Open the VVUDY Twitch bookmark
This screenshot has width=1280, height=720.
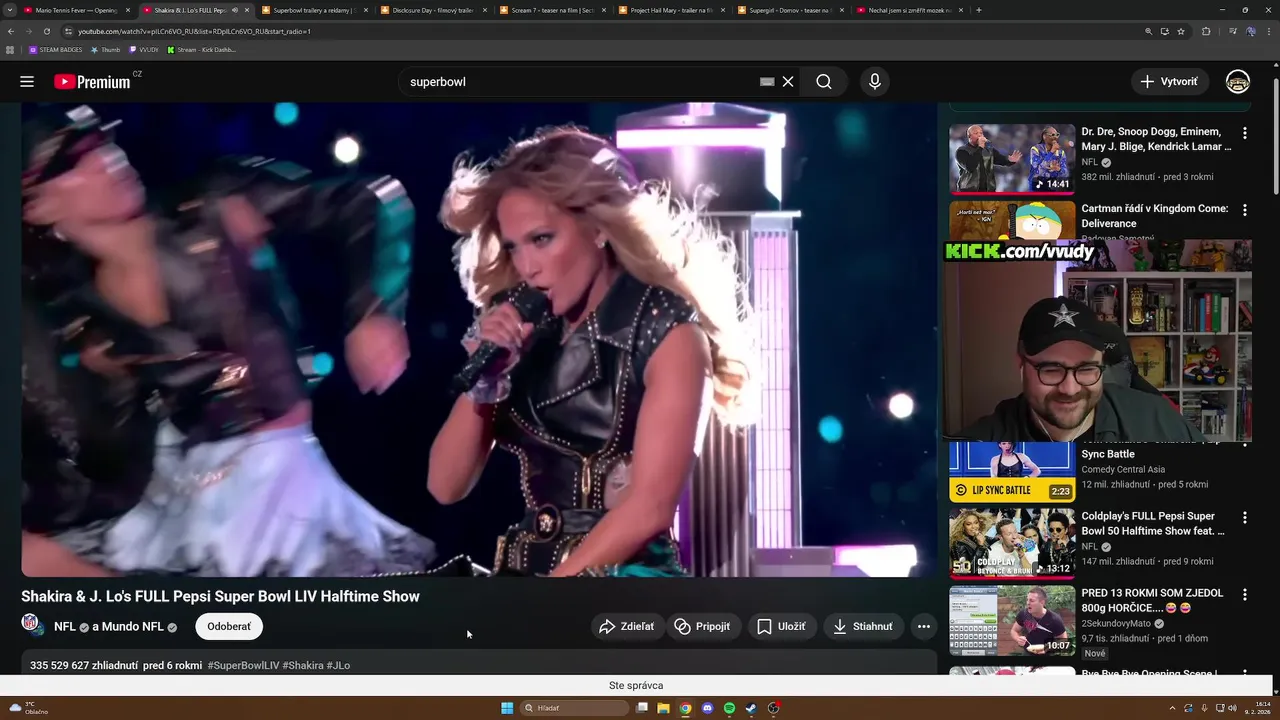144,49
